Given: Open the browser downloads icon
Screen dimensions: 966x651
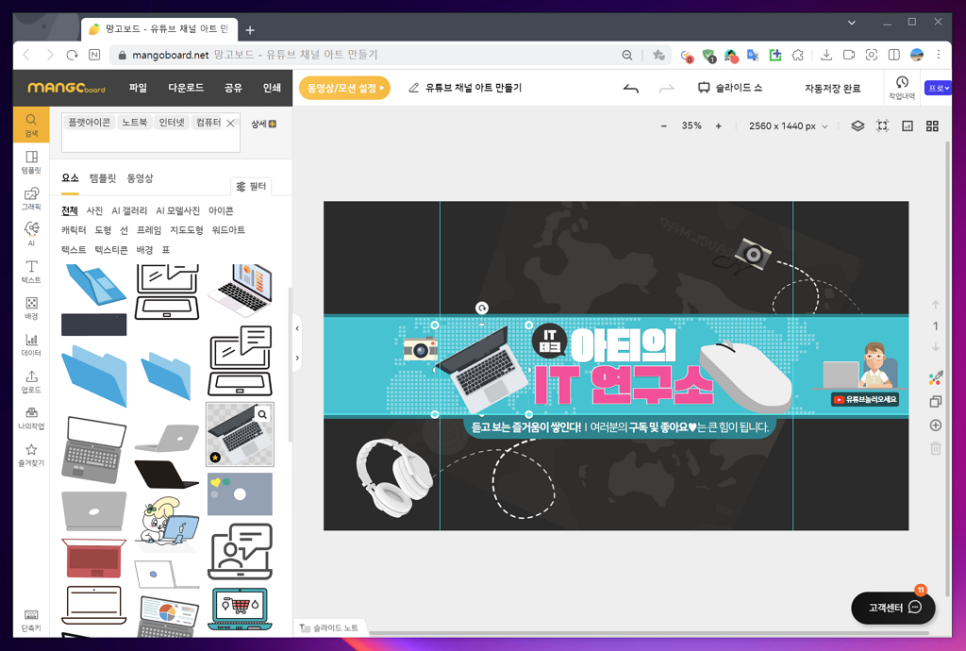Looking at the screenshot, I should [826, 55].
